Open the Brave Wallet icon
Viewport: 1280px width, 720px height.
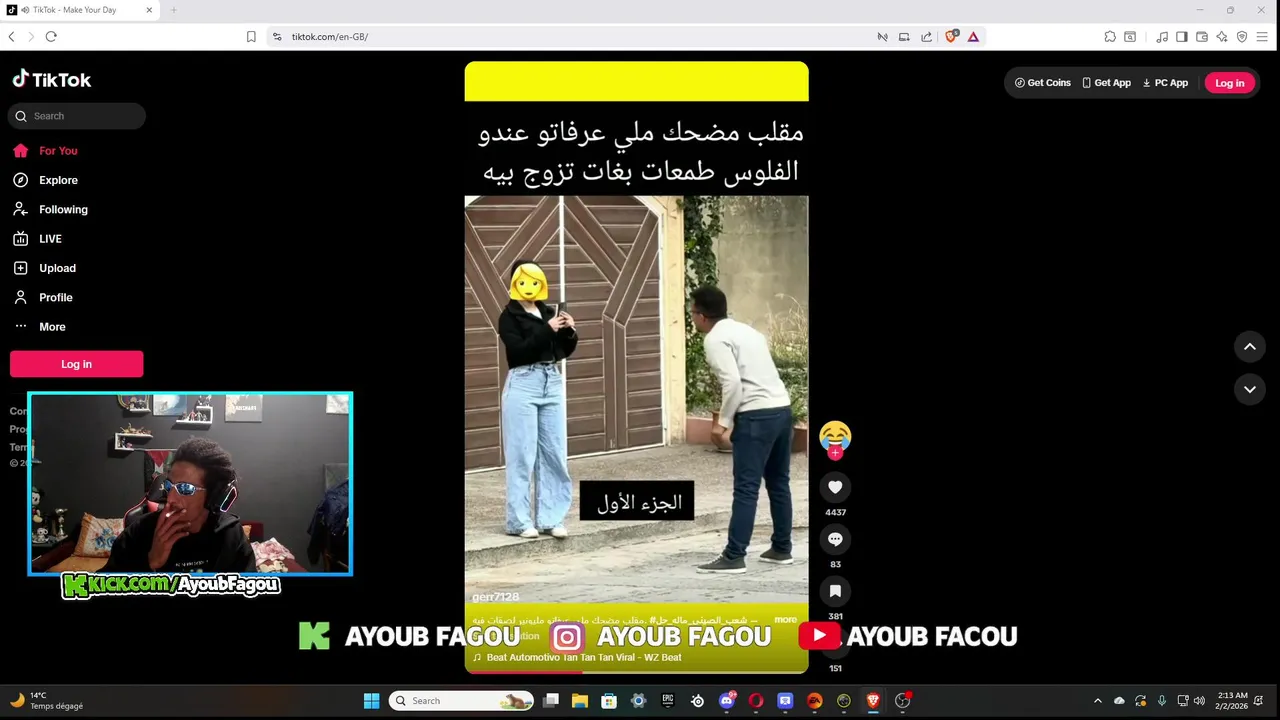pos(1202,37)
